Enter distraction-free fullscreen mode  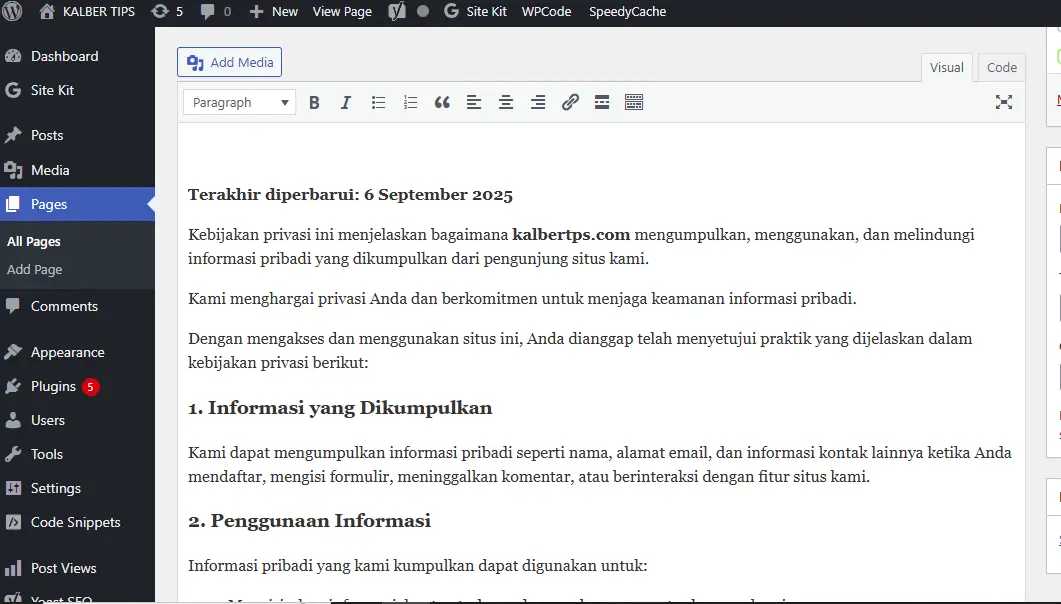[1004, 102]
